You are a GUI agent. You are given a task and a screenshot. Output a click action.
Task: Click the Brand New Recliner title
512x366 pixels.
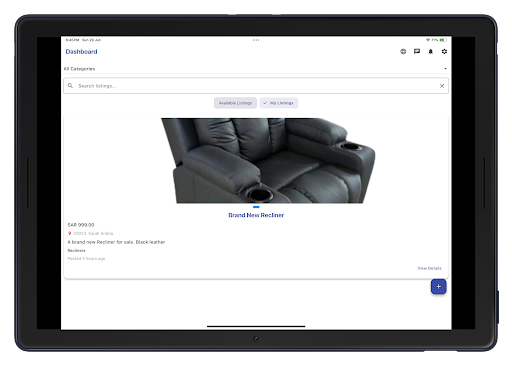(256, 215)
